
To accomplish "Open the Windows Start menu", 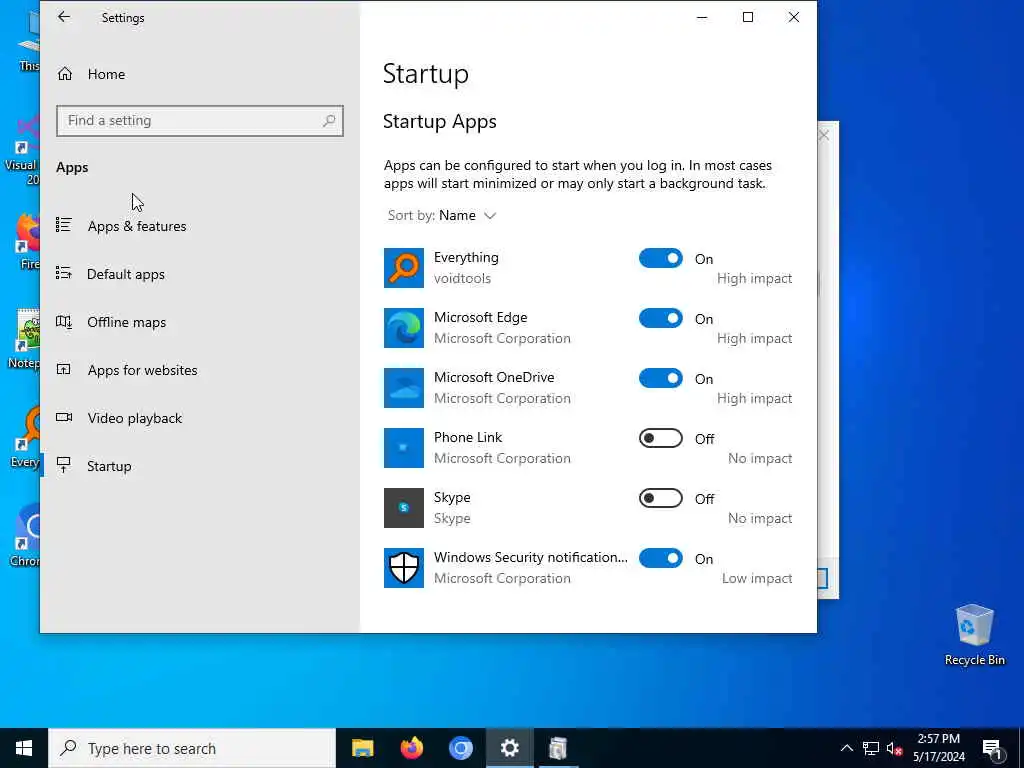I will pyautogui.click(x=24, y=748).
